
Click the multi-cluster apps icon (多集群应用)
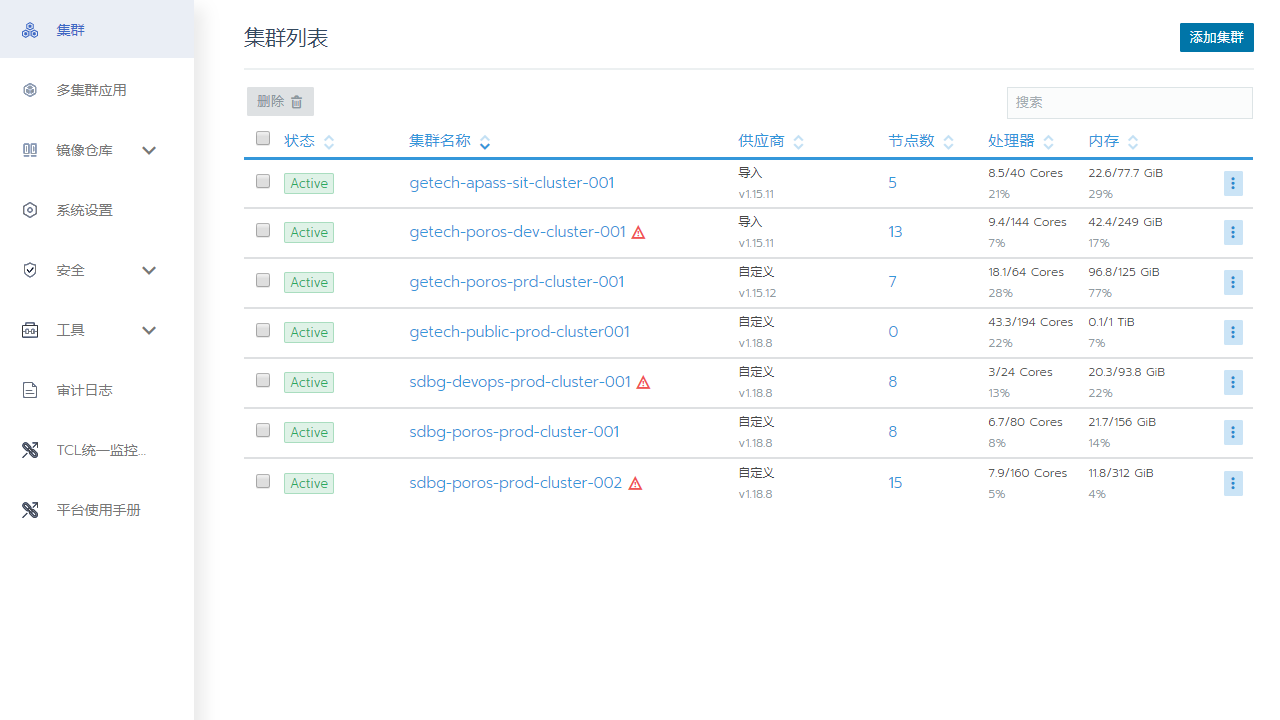pyautogui.click(x=30, y=90)
